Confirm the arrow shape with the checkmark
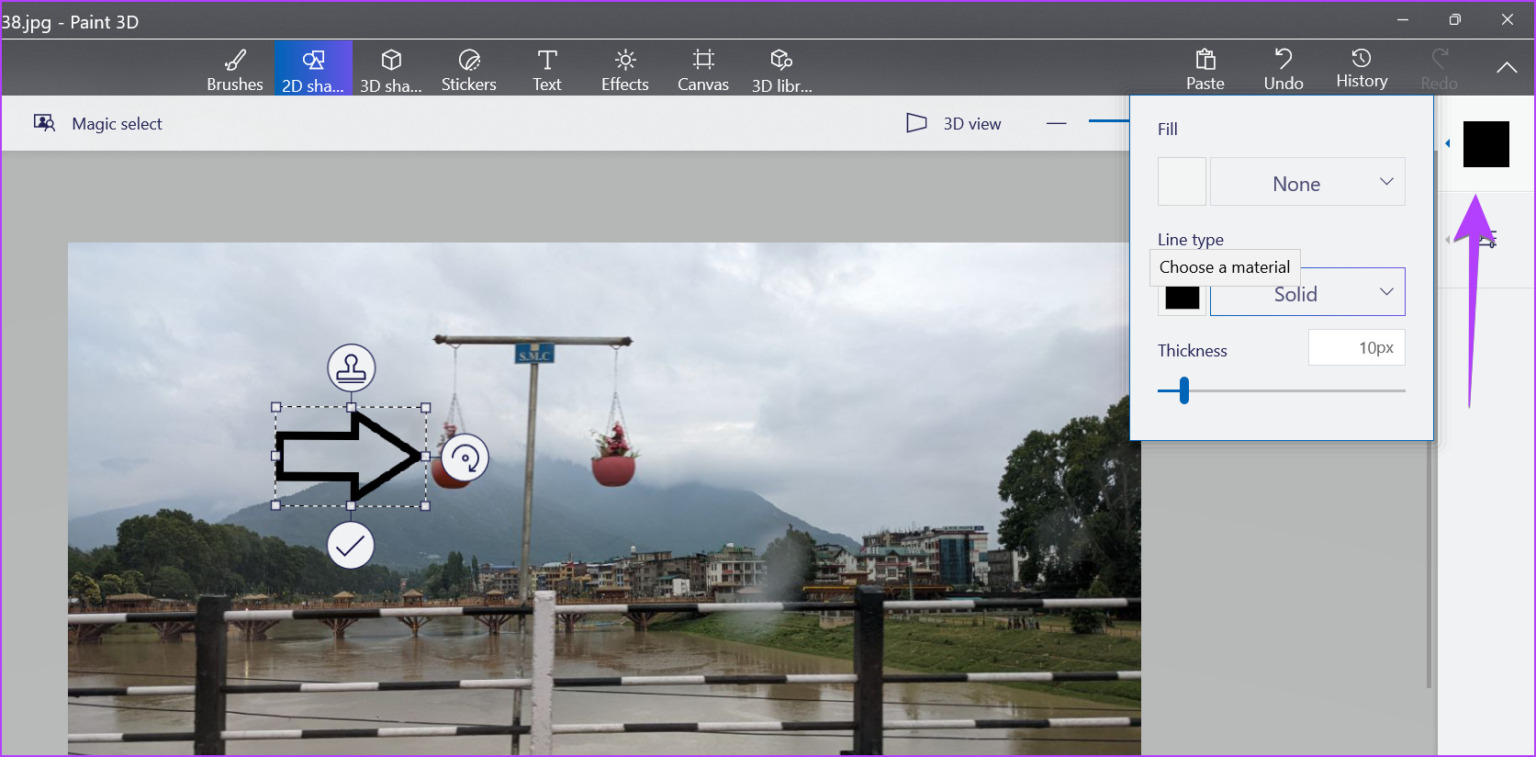Screen dimensions: 1536x757 [350, 545]
